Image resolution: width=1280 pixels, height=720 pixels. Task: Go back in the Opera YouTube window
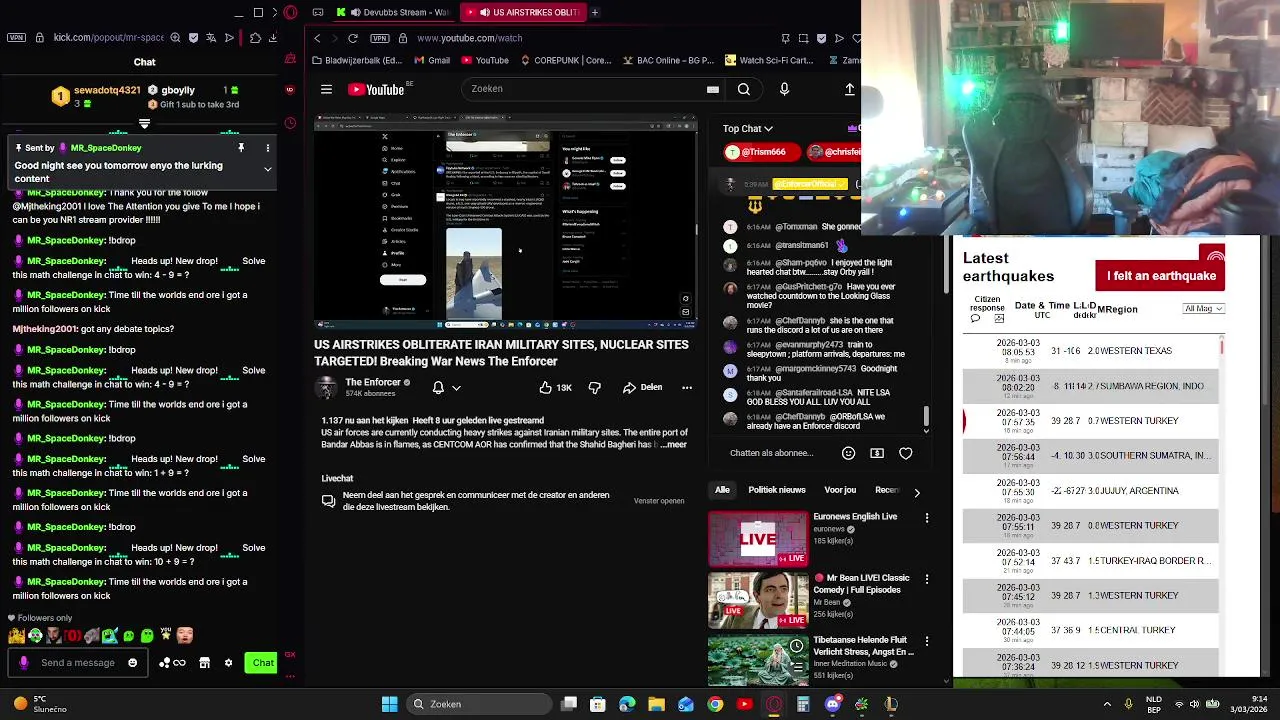317,38
